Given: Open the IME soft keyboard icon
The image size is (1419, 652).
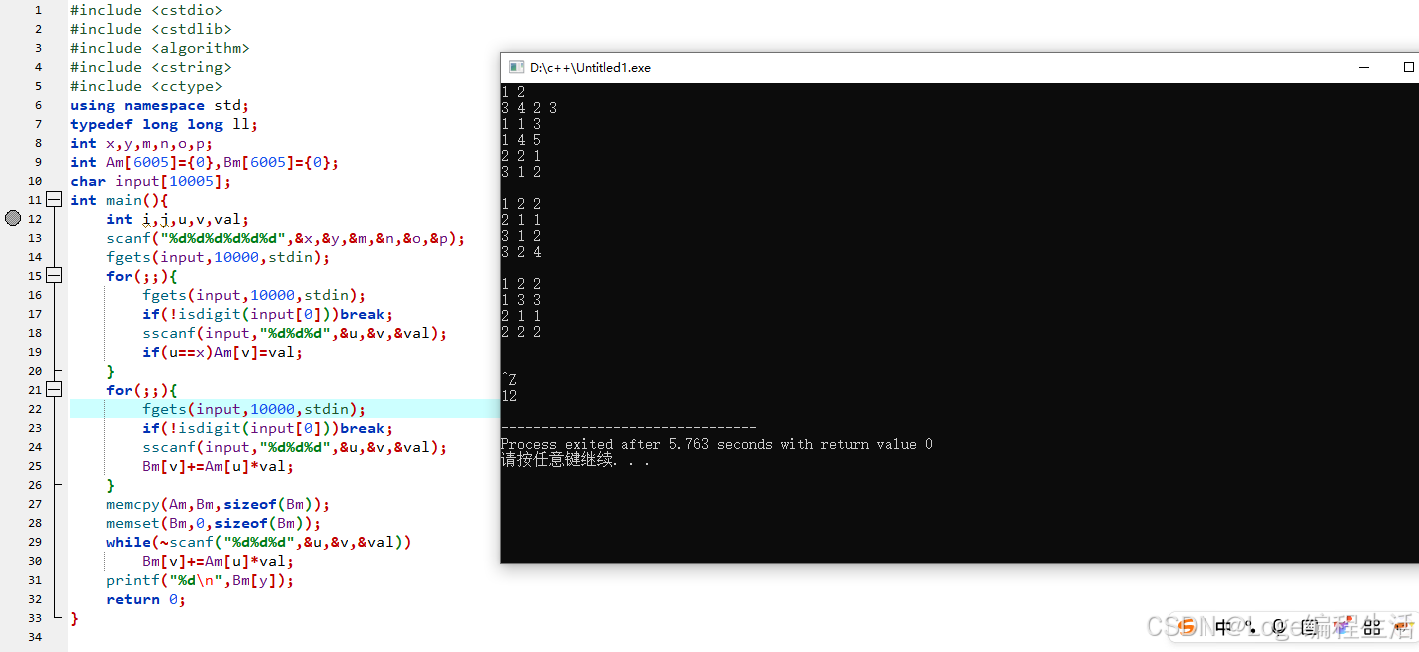Looking at the screenshot, I should (1310, 627).
